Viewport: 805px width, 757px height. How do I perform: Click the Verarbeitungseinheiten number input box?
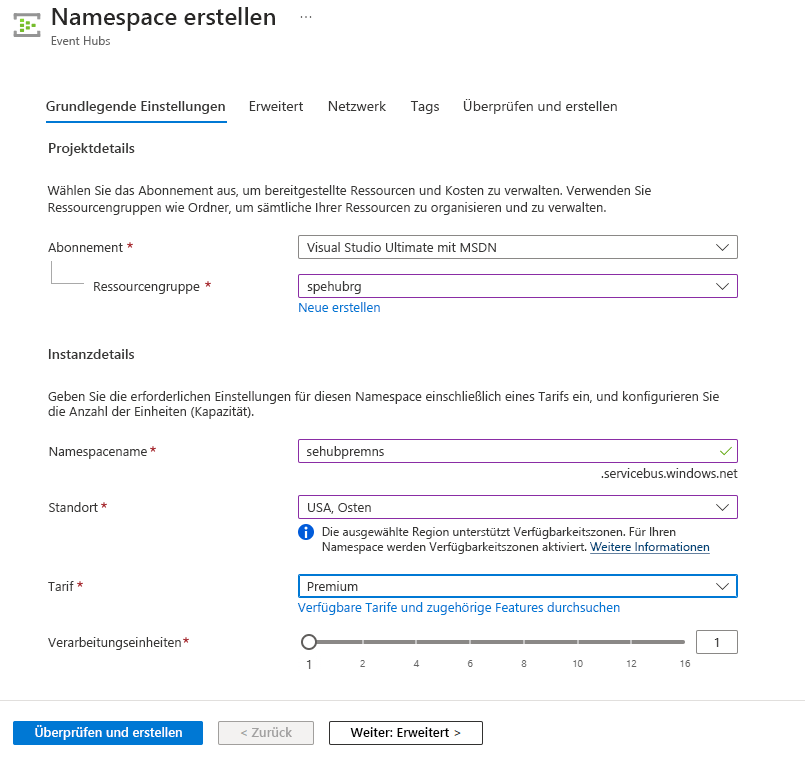pos(717,642)
